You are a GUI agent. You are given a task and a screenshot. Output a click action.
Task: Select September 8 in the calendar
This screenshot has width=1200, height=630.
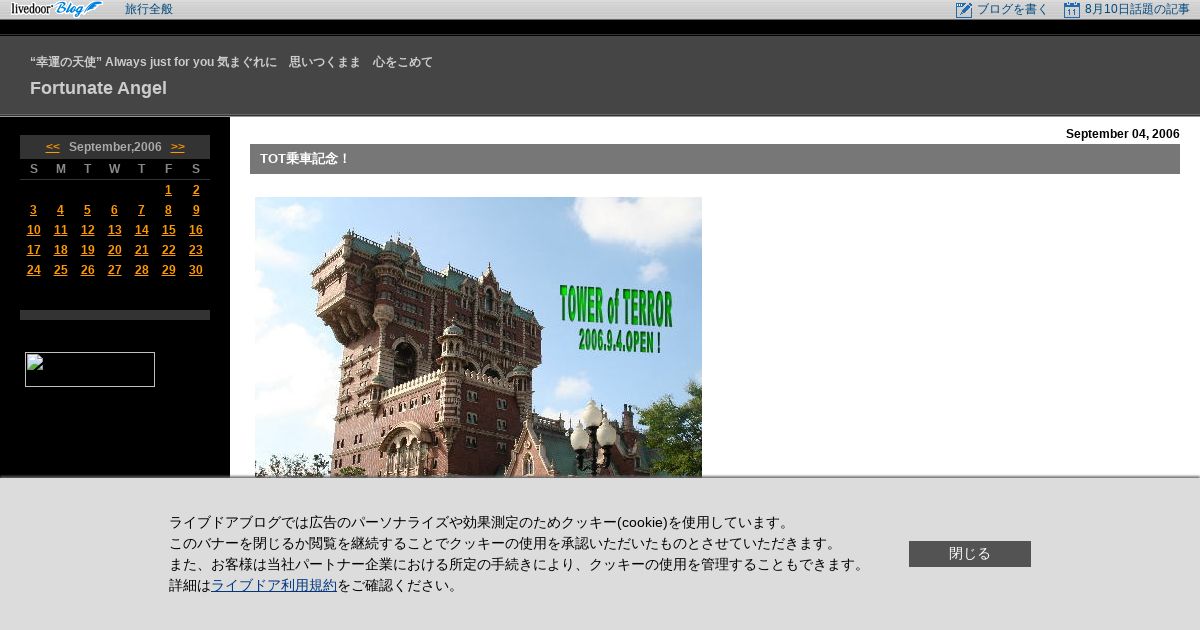[x=168, y=210]
